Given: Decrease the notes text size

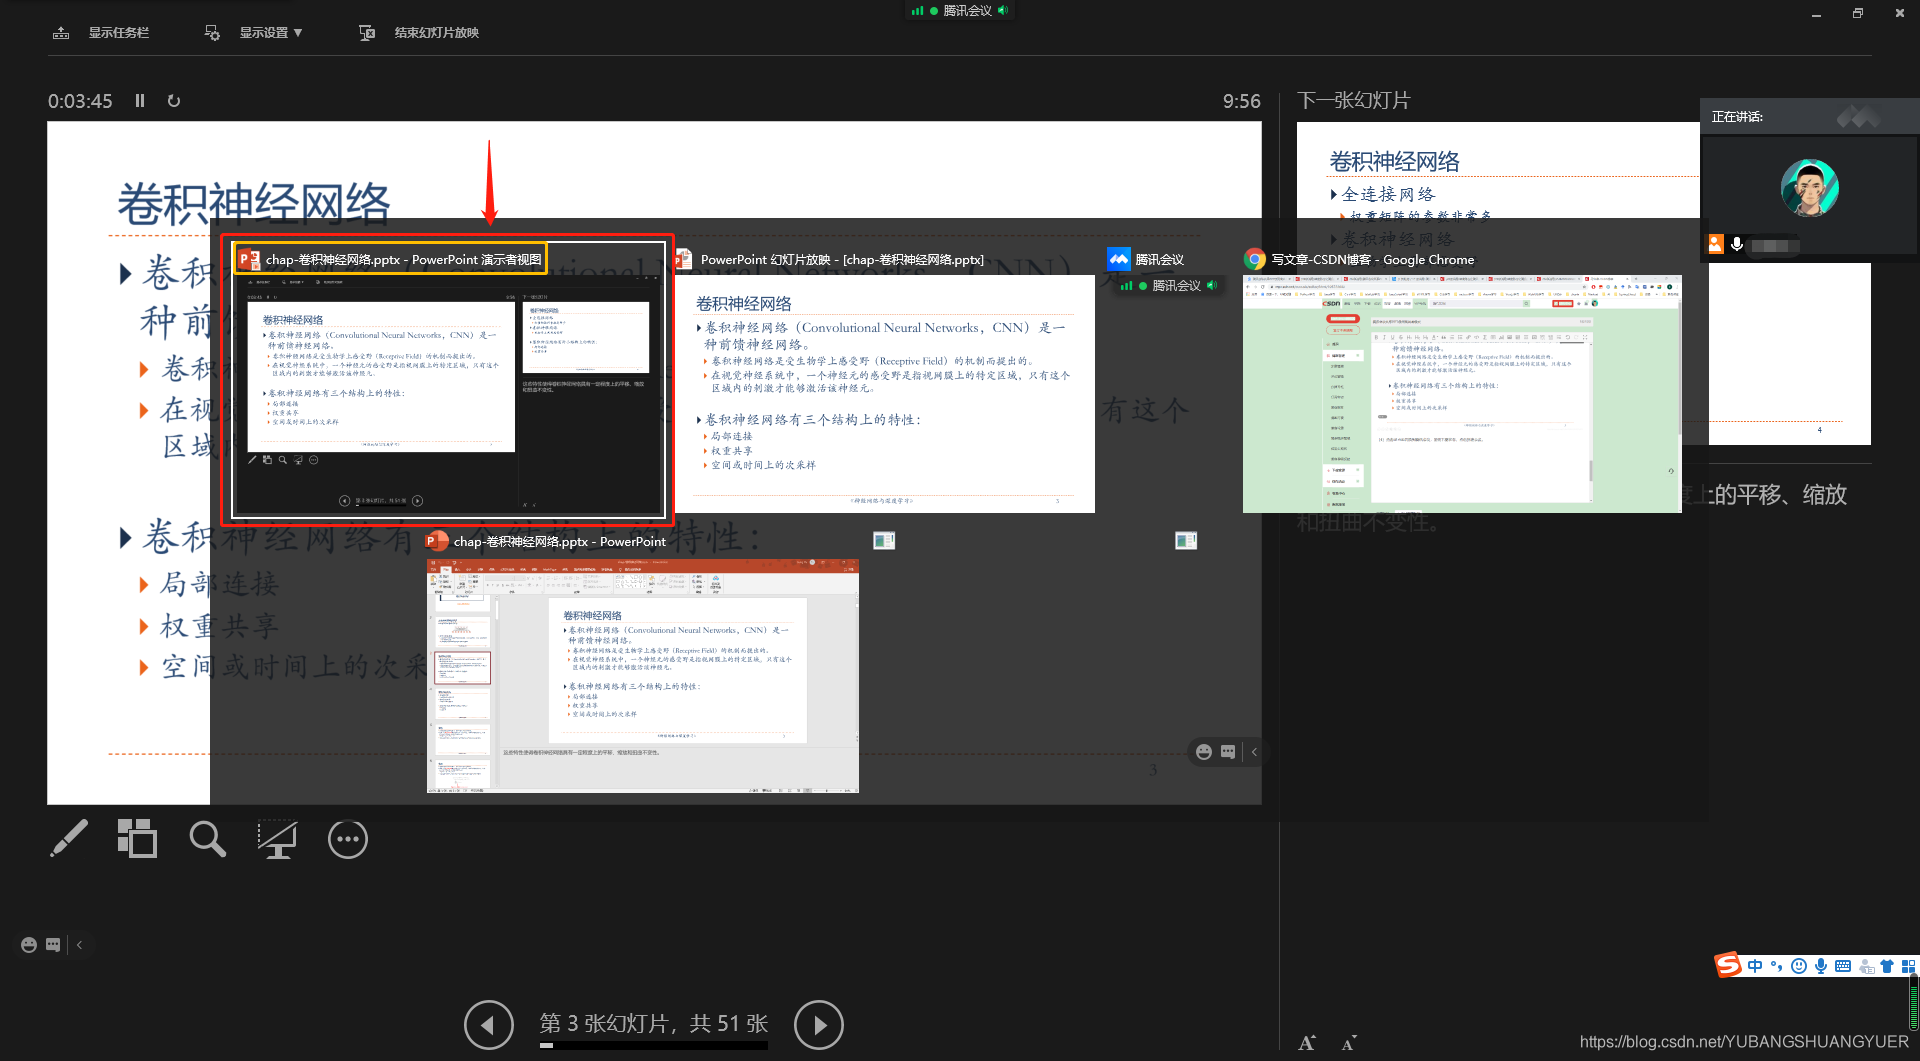Looking at the screenshot, I should click(1349, 1043).
